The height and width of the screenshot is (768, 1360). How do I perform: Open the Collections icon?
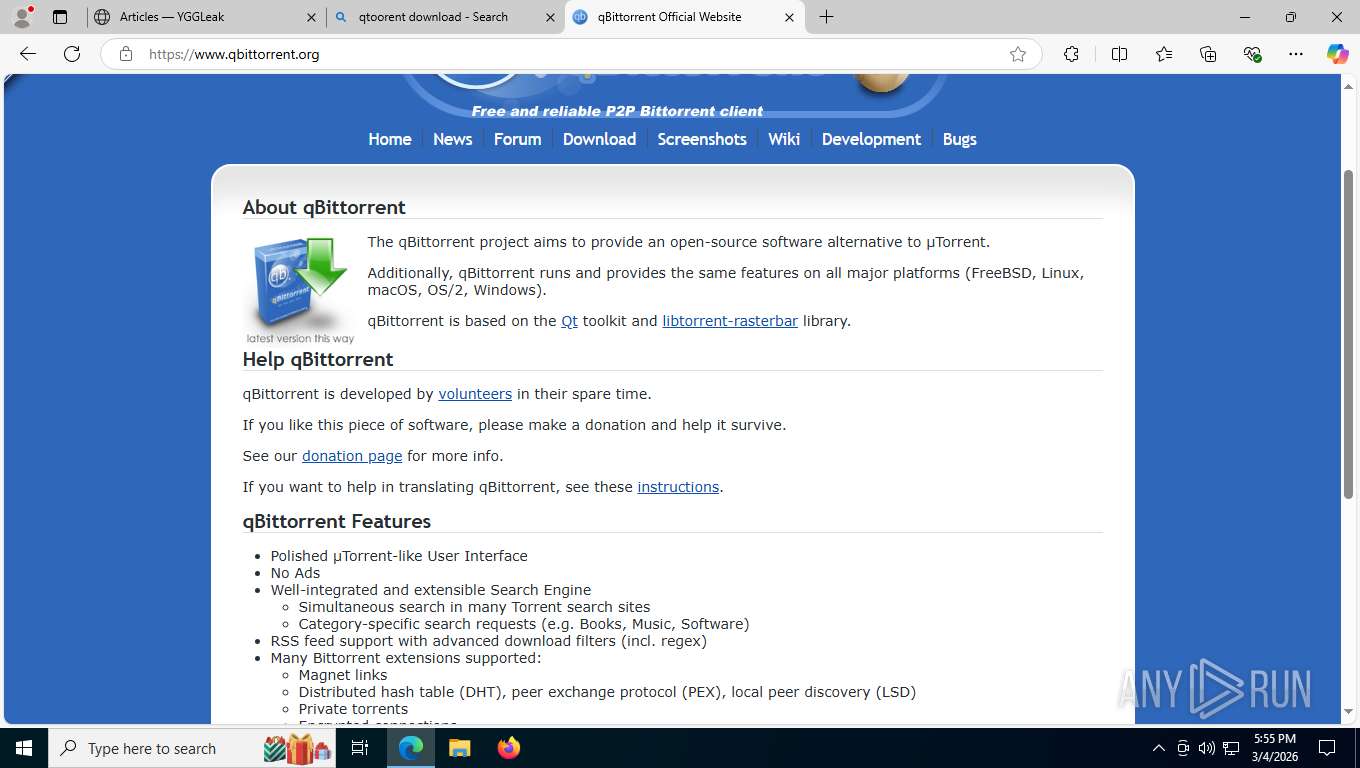tap(1208, 54)
